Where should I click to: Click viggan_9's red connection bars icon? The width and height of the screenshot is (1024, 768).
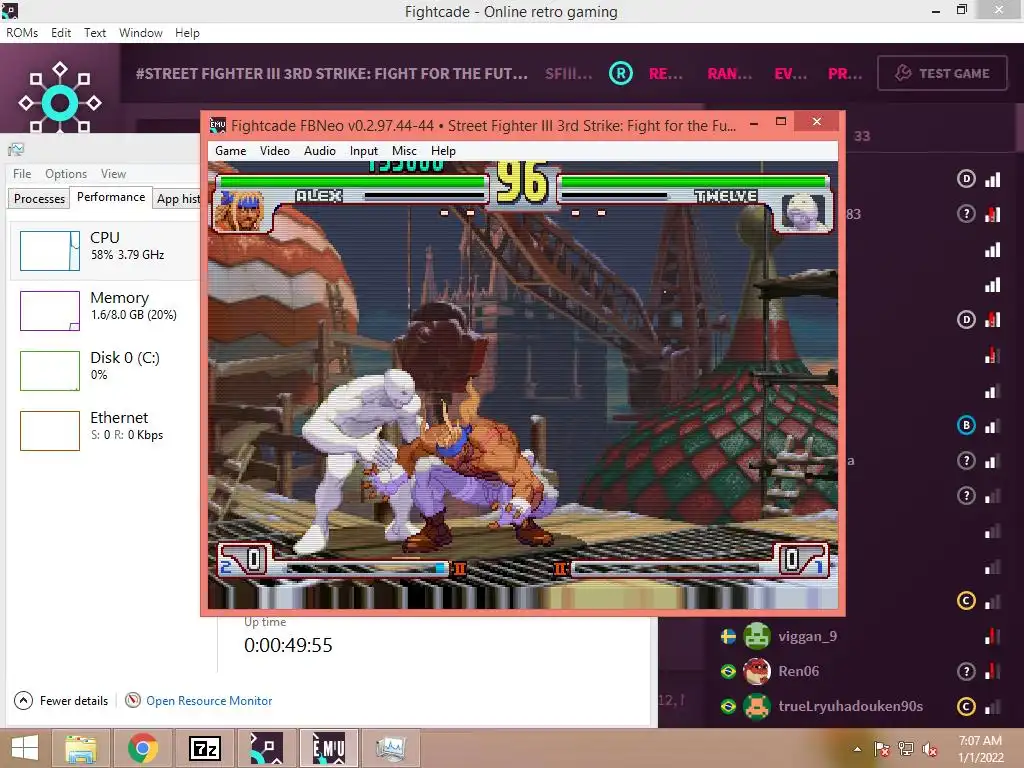993,636
